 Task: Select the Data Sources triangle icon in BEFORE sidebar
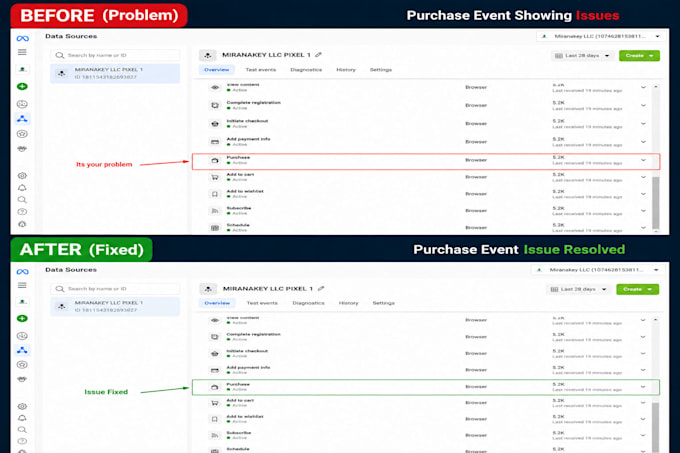(x=22, y=118)
